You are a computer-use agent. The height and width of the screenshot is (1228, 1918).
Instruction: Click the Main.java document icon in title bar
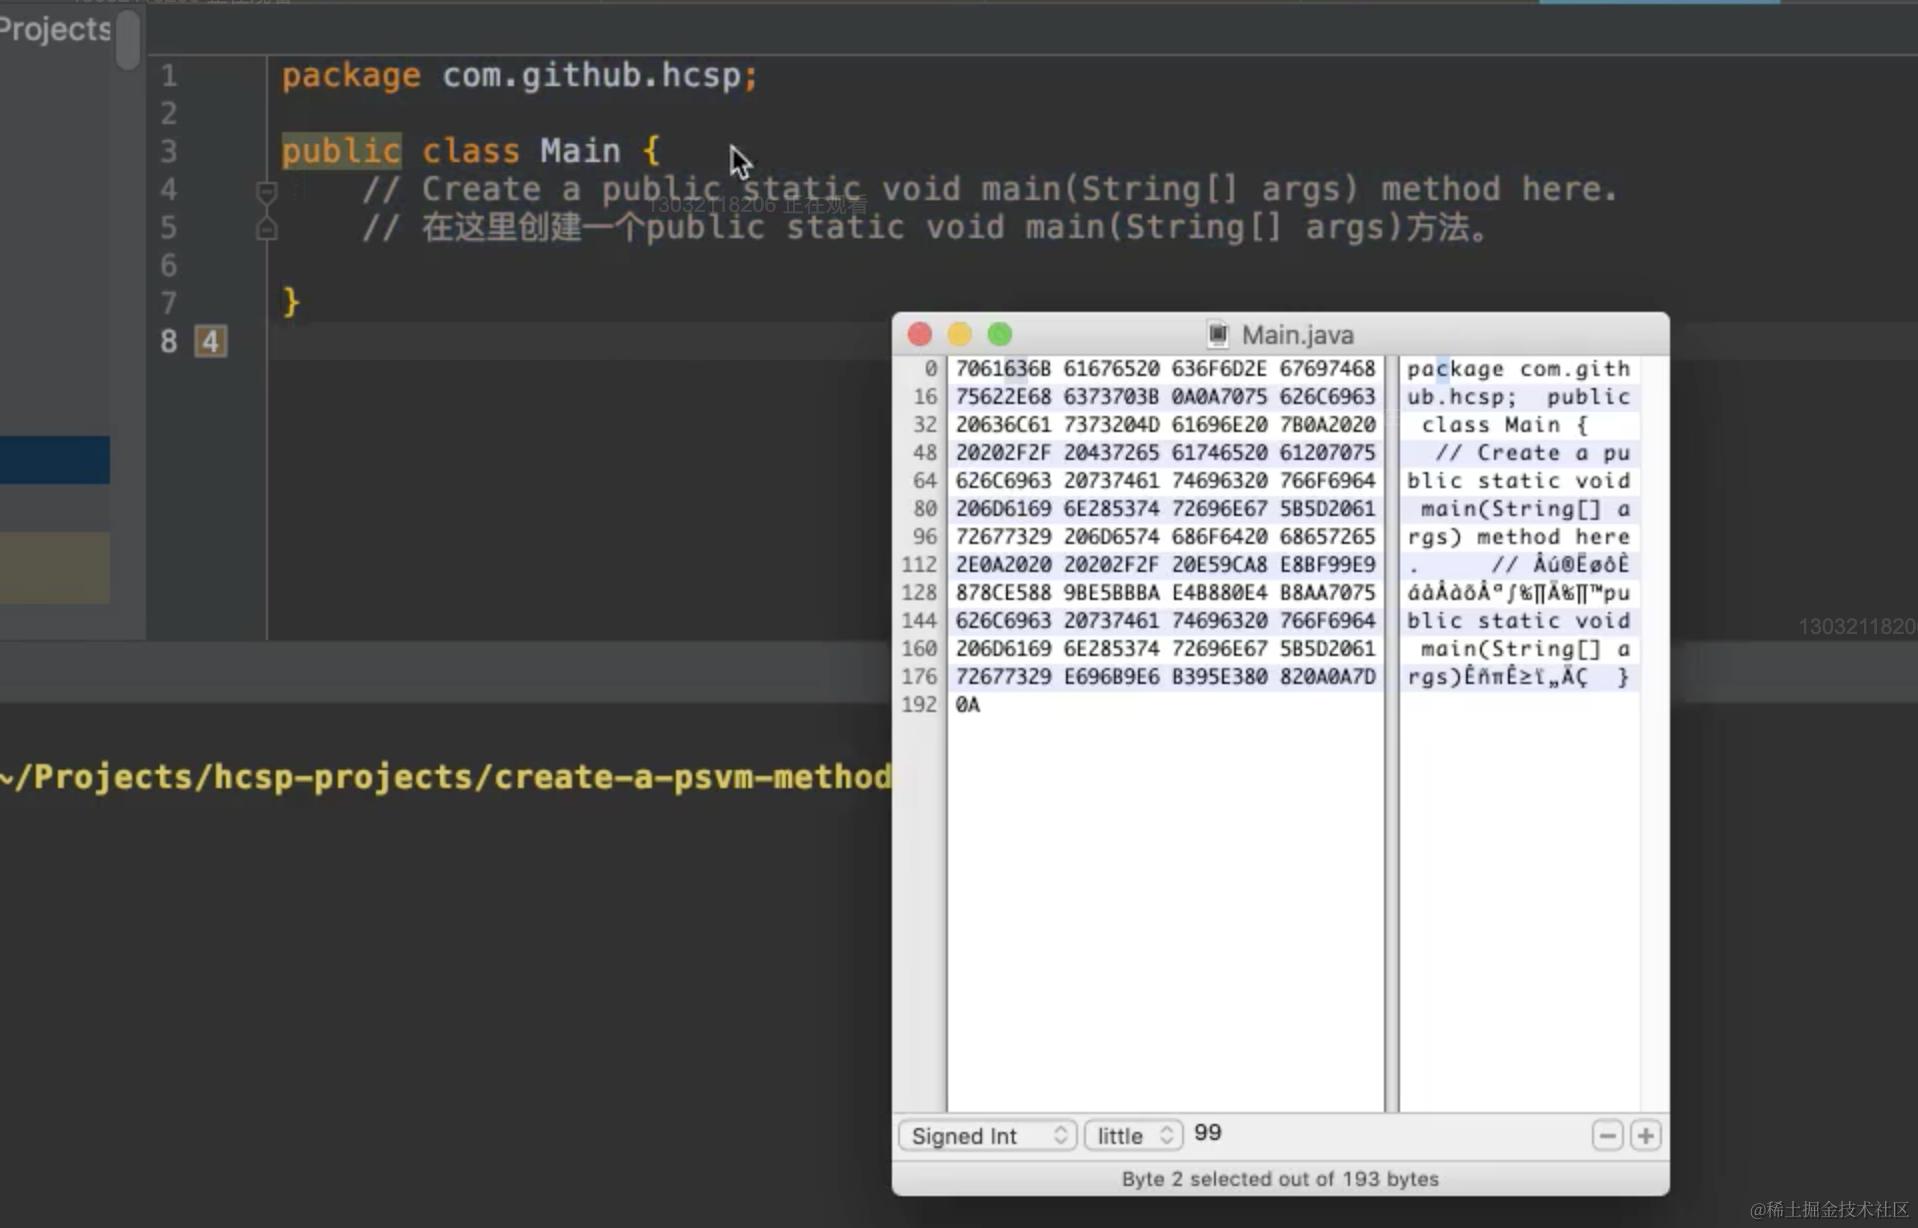click(1217, 334)
